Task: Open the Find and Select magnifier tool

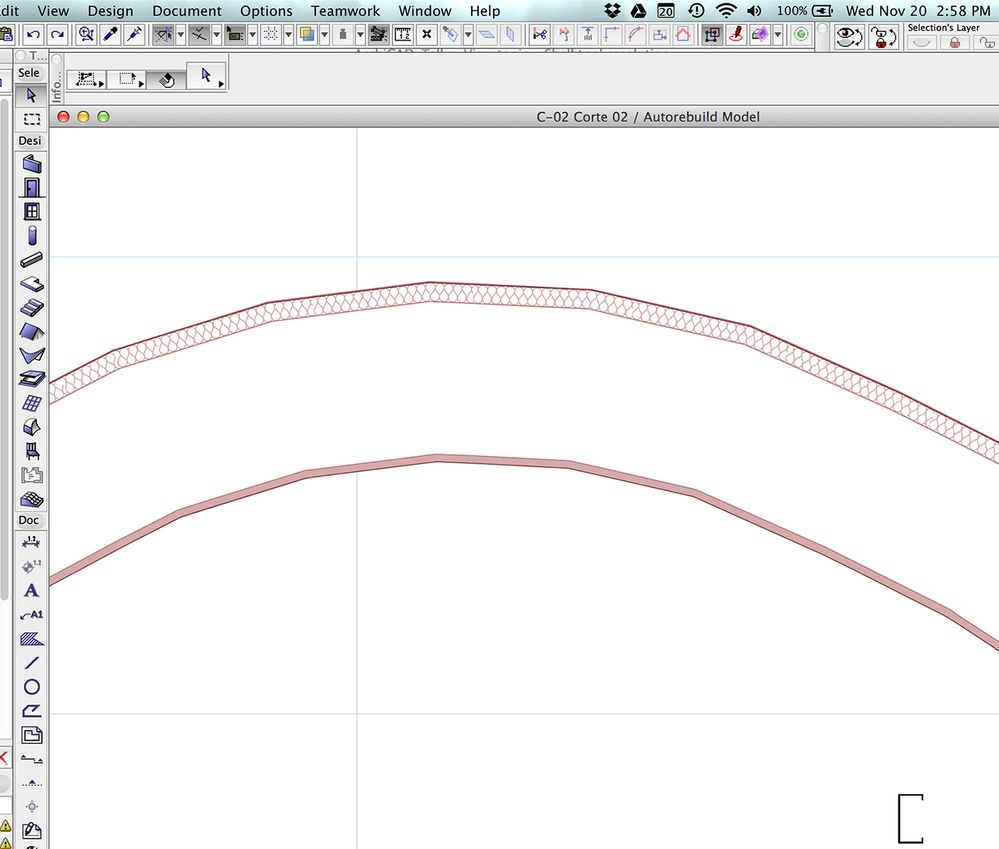Action: (86, 34)
